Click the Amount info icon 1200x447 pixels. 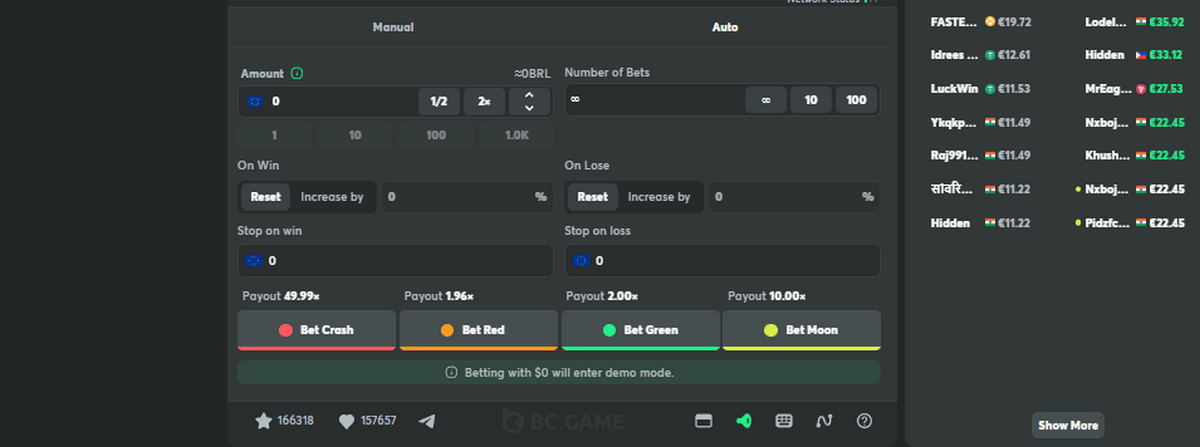(297, 74)
